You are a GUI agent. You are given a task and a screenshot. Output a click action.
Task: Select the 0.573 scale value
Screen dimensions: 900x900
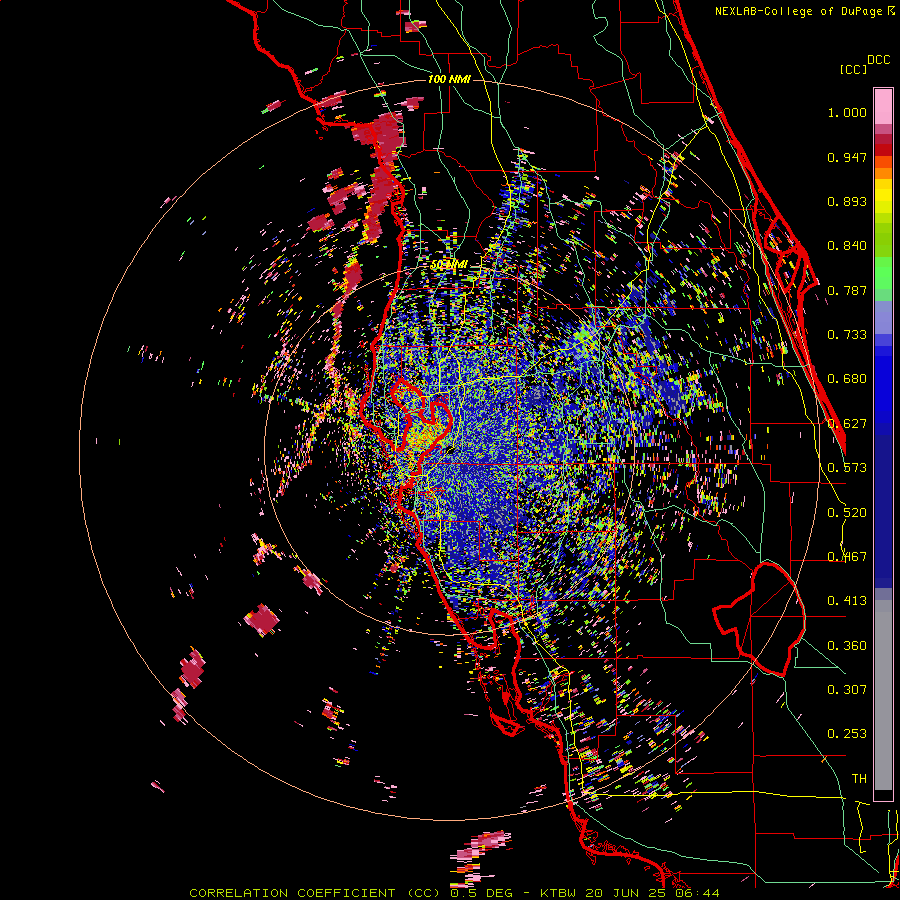tap(847, 468)
